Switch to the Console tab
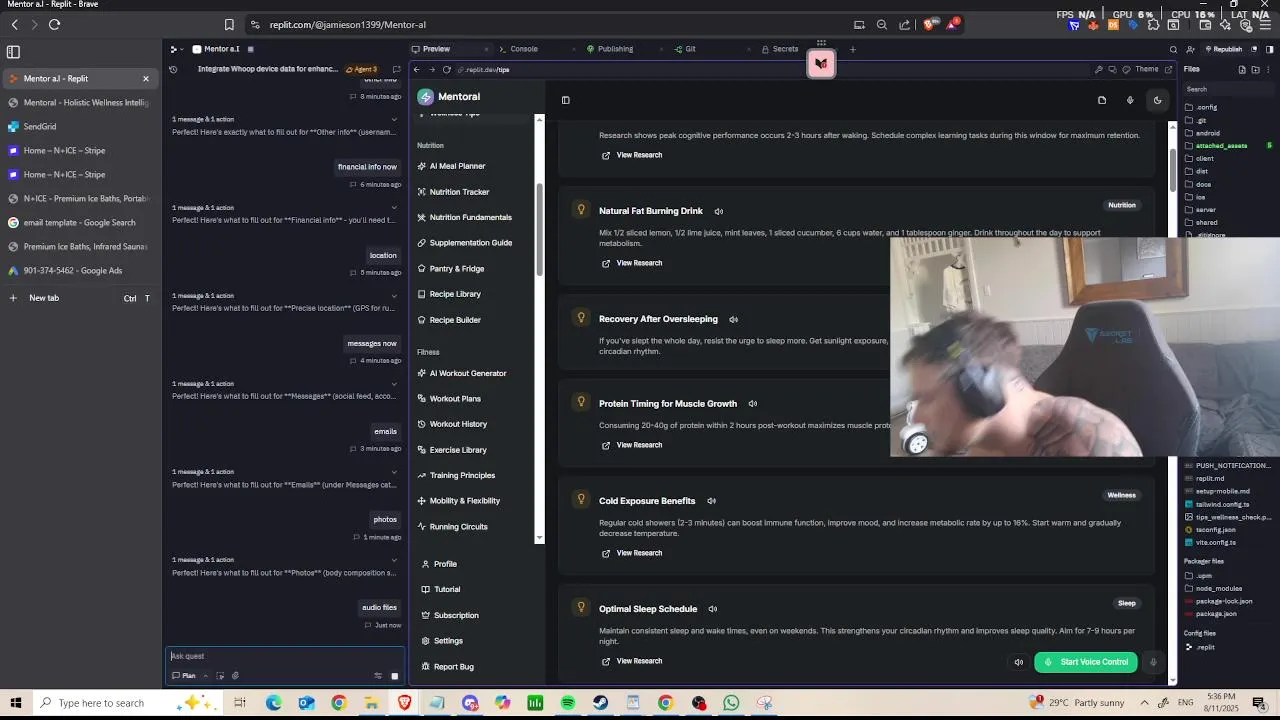This screenshot has width=1280, height=720. point(524,49)
